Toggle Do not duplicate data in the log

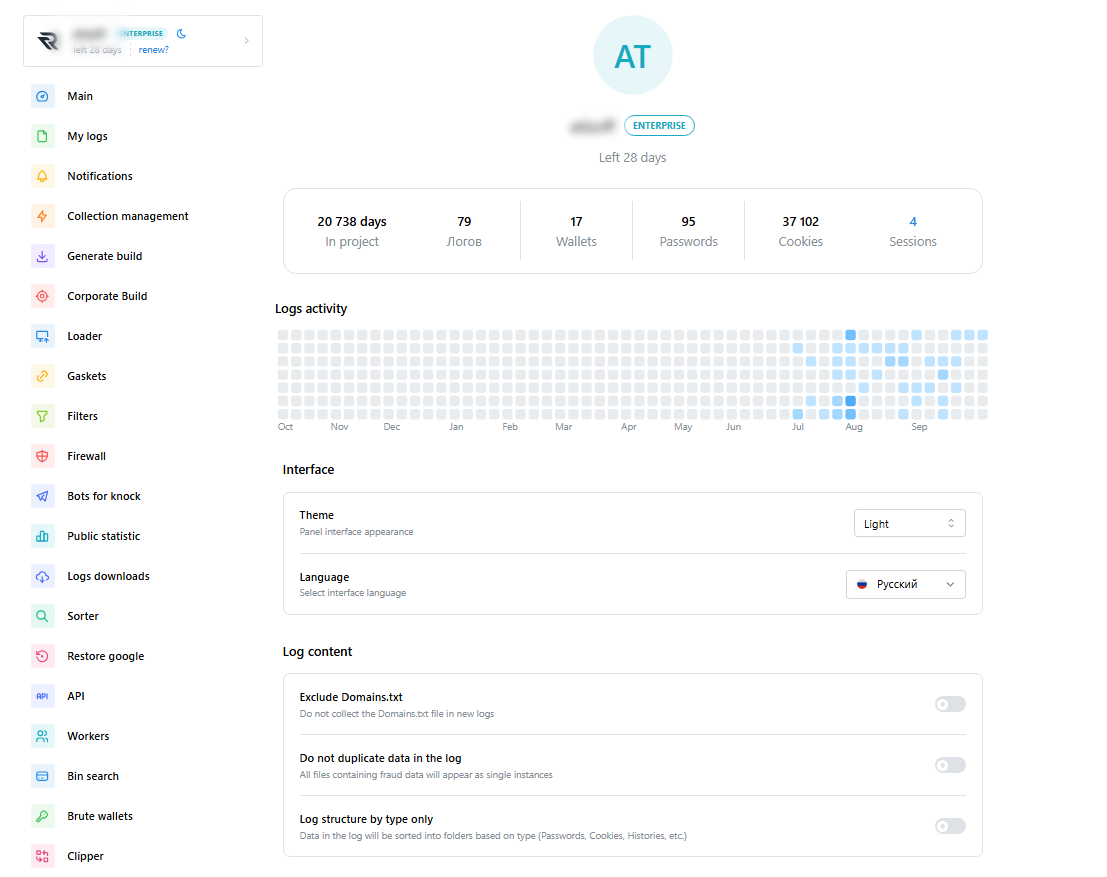tap(950, 765)
